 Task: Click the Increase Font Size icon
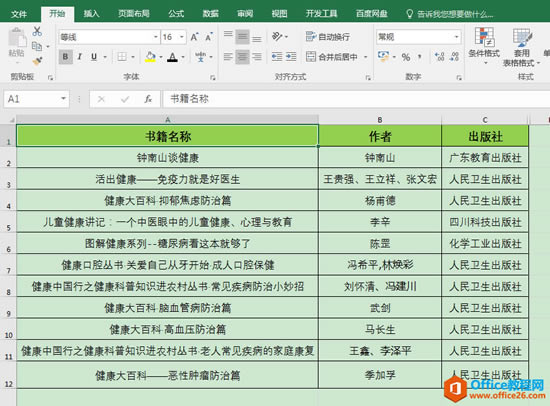tap(194, 37)
